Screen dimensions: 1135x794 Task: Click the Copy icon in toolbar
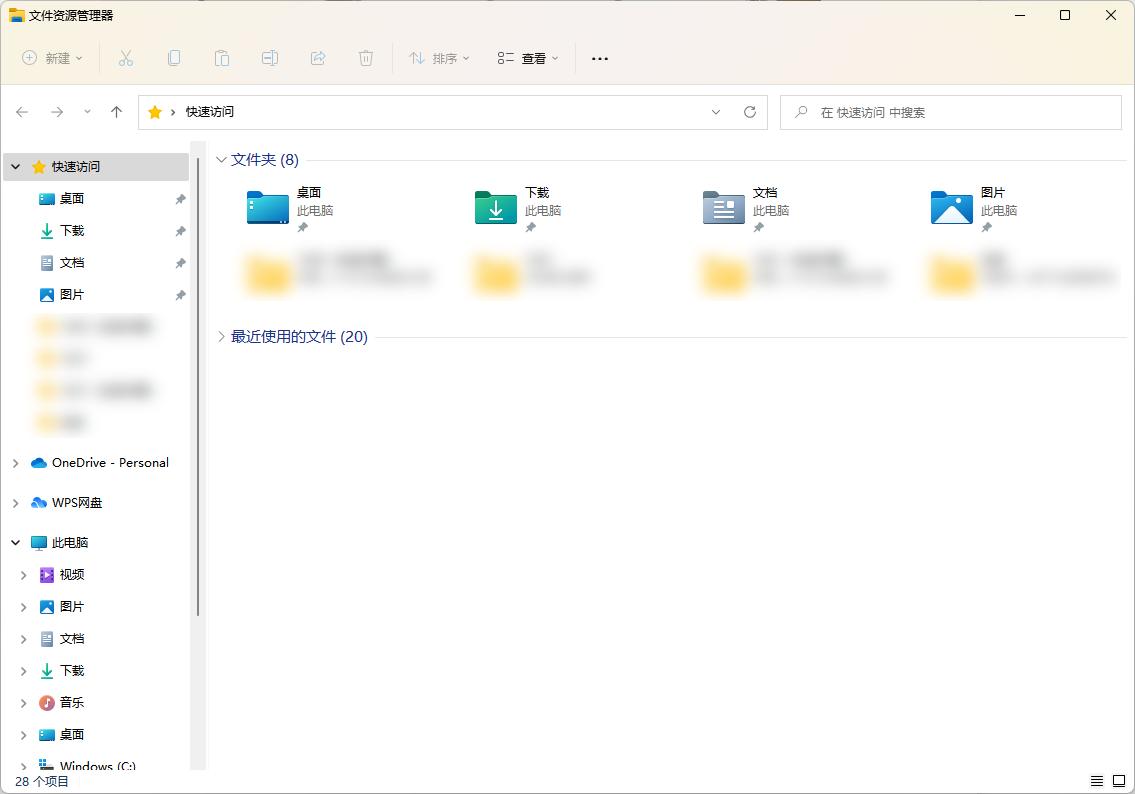tap(174, 58)
